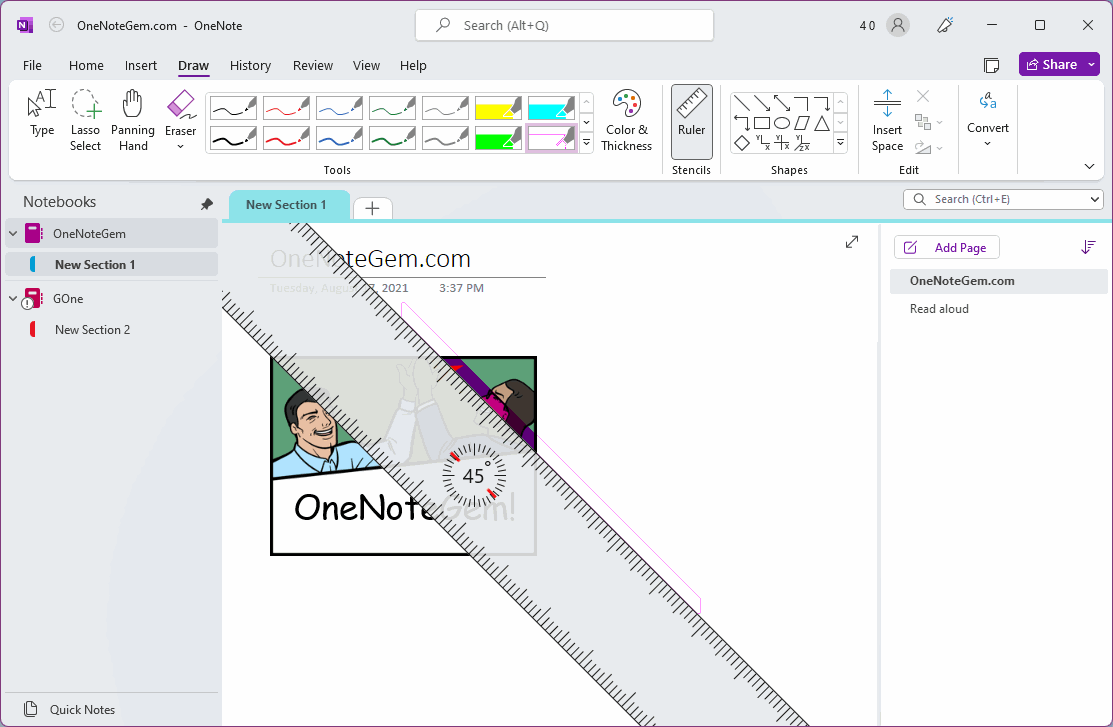Switch to the Insert tab
Image resolution: width=1113 pixels, height=727 pixels.
pyautogui.click(x=141, y=65)
